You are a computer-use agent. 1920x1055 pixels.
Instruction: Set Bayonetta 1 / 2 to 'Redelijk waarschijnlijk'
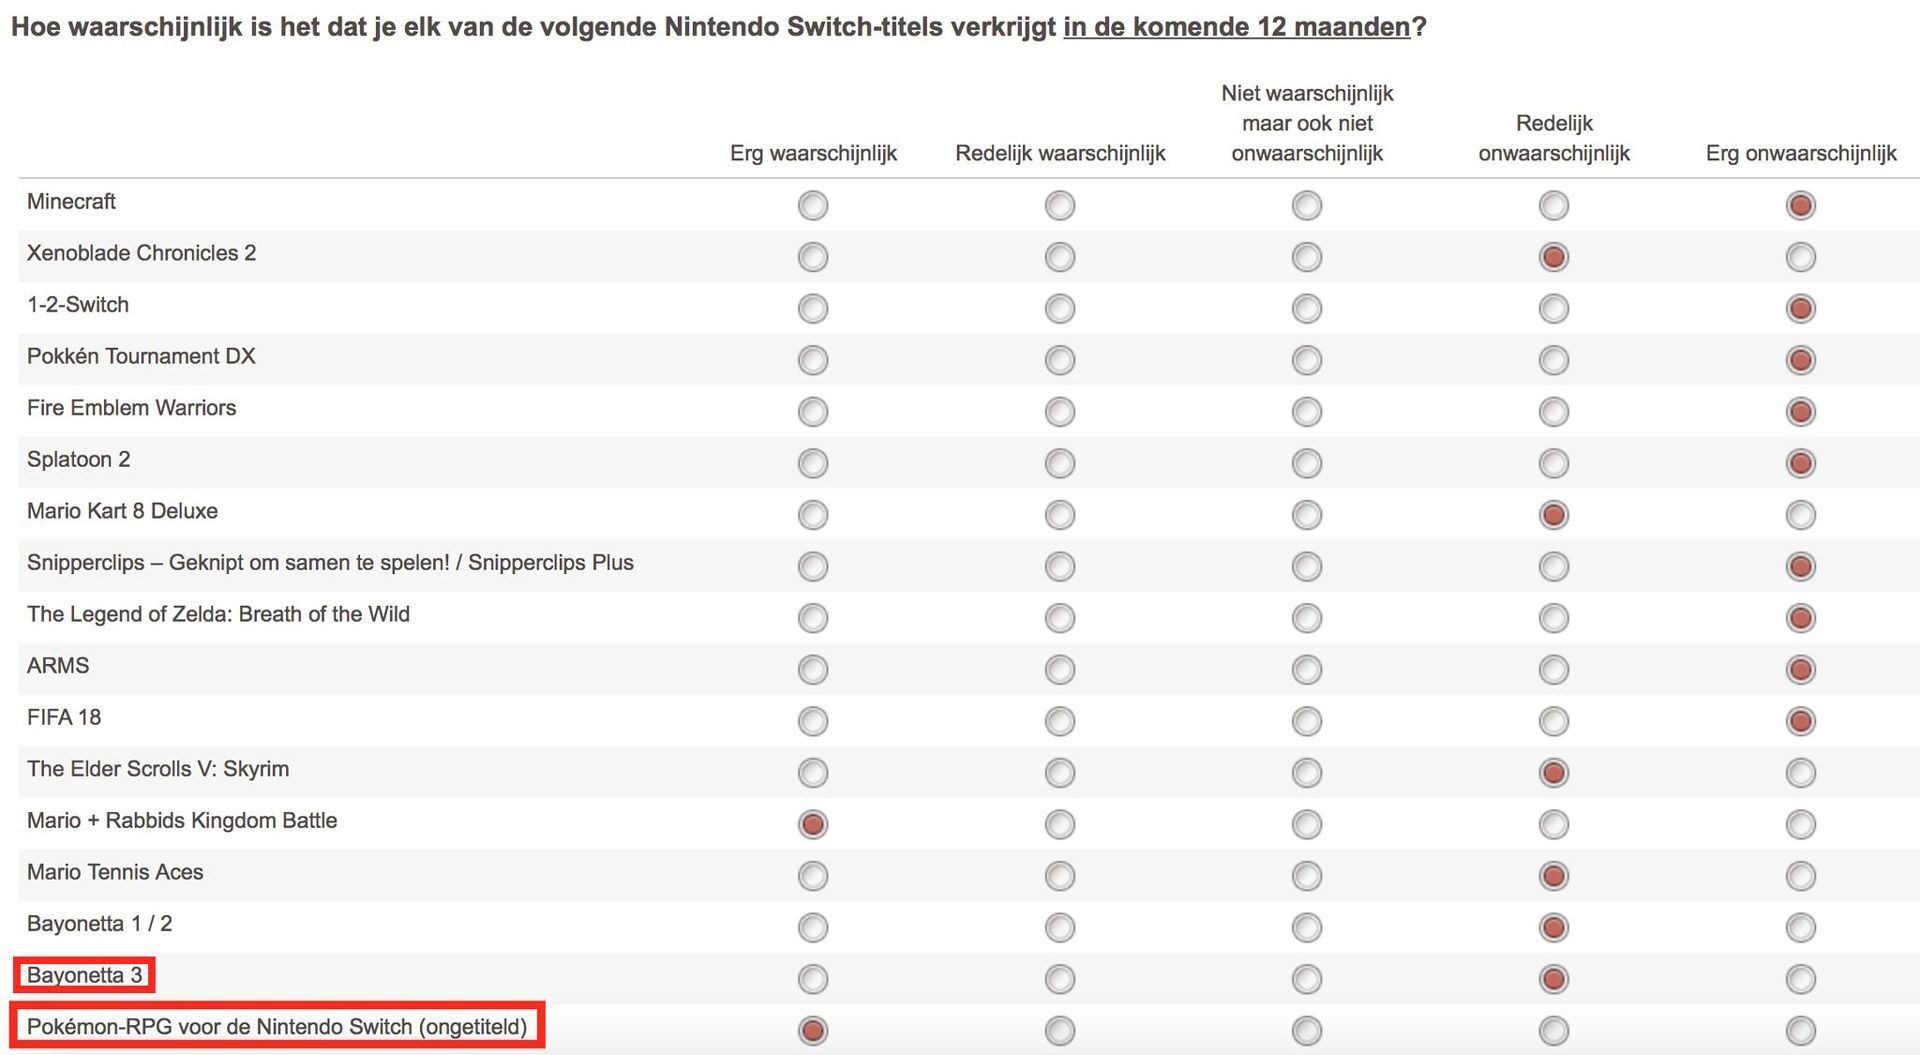coord(1060,928)
